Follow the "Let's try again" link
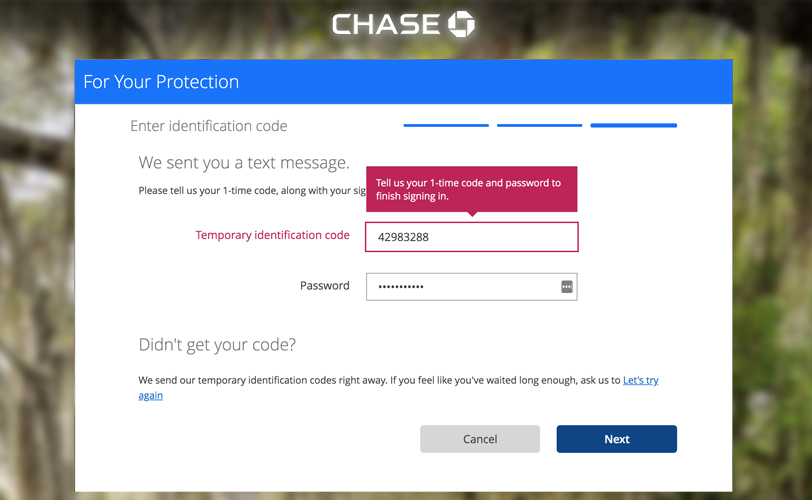 pyautogui.click(x=640, y=381)
